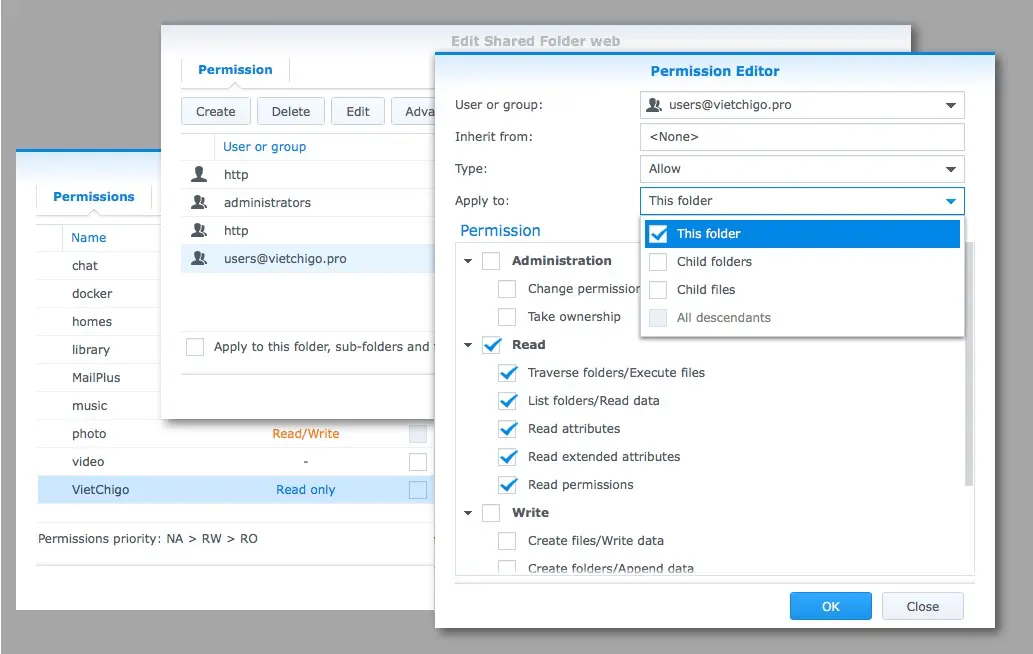Check the Write group checkbox
This screenshot has width=1033, height=654.
(x=491, y=512)
